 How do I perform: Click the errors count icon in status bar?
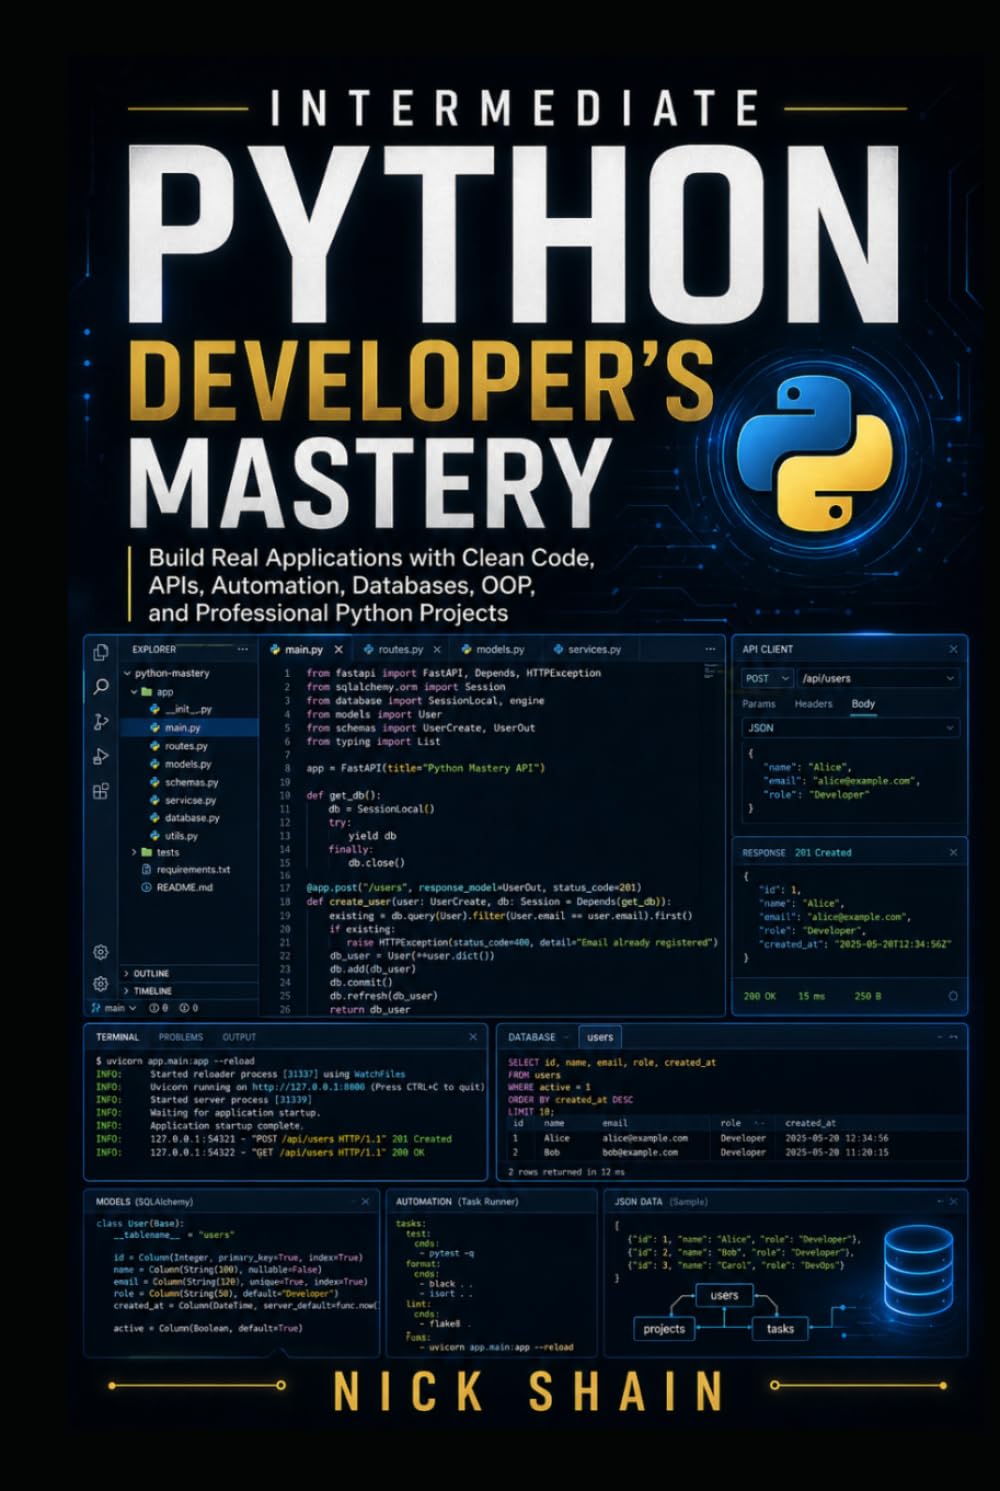pyautogui.click(x=159, y=1008)
